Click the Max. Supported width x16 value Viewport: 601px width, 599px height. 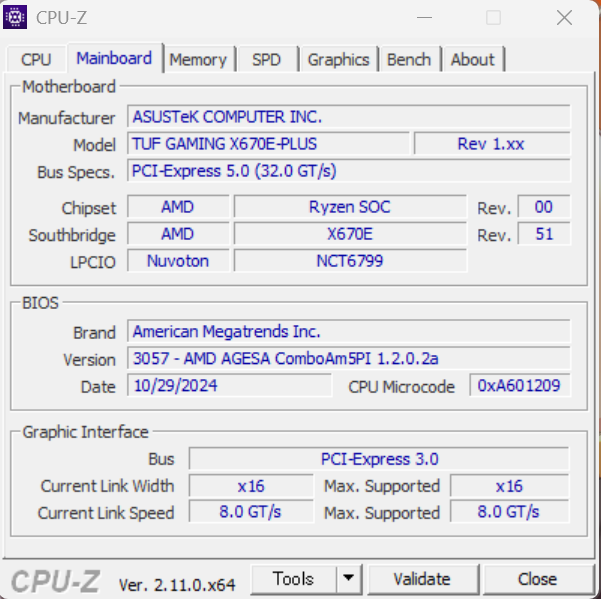(509, 486)
